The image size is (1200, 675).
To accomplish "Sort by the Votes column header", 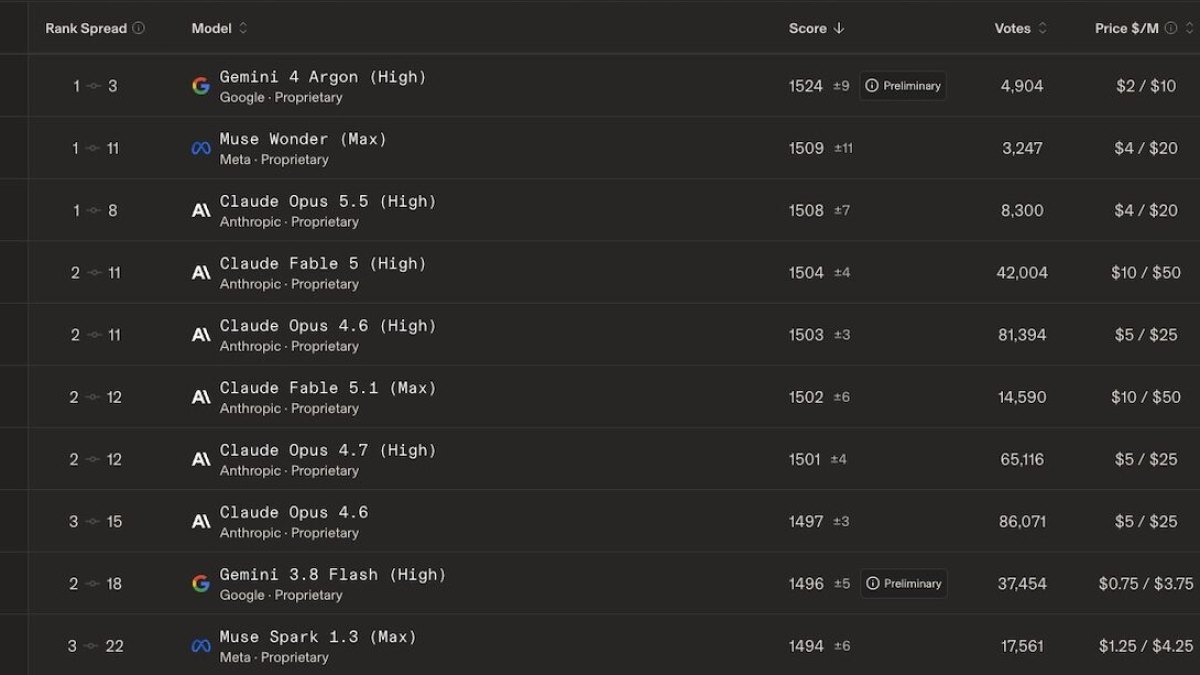I will click(1012, 28).
